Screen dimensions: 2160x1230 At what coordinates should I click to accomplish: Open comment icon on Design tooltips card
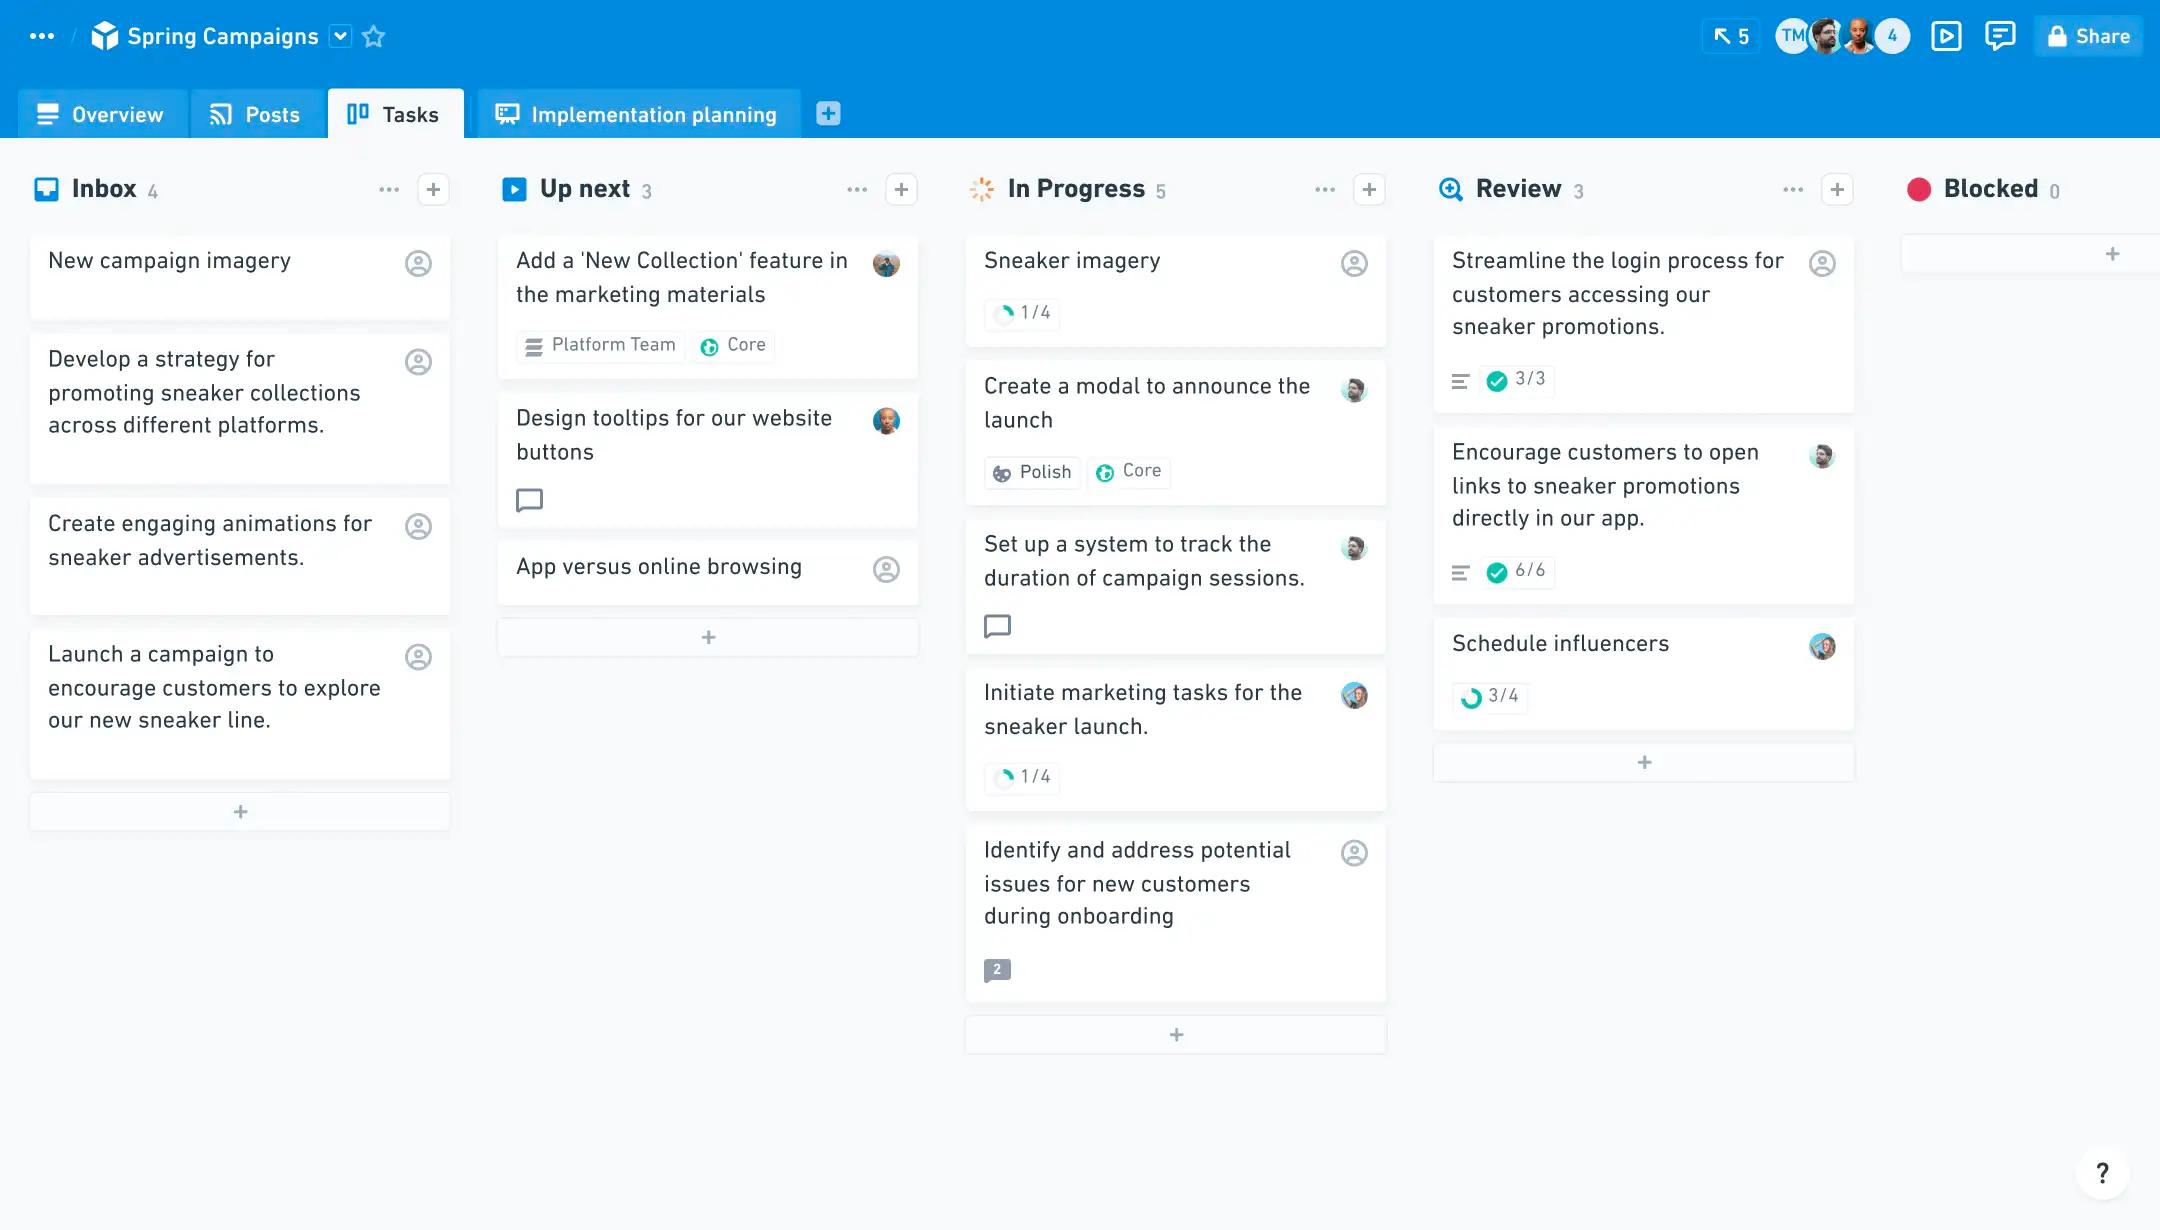[x=529, y=500]
